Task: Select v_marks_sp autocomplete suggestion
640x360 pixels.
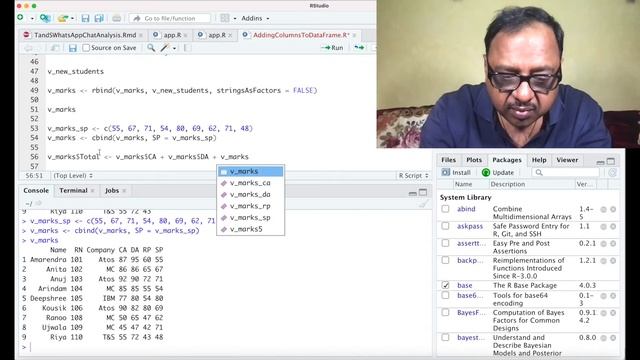Action: [x=250, y=218]
